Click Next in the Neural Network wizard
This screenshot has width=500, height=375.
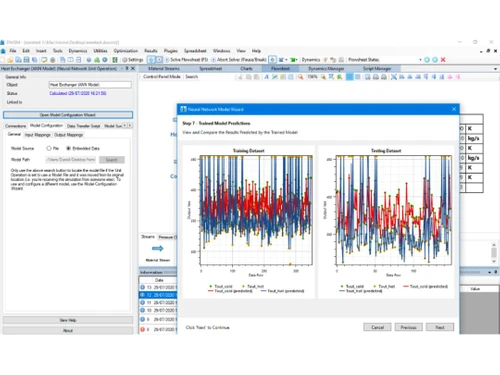440,327
